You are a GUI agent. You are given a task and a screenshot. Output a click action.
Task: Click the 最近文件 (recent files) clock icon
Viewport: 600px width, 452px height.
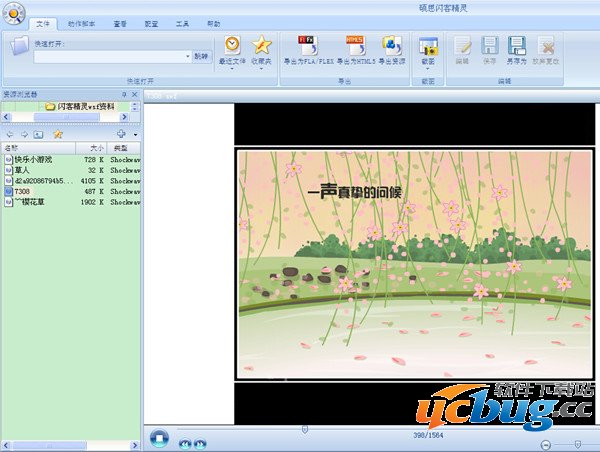(x=232, y=46)
